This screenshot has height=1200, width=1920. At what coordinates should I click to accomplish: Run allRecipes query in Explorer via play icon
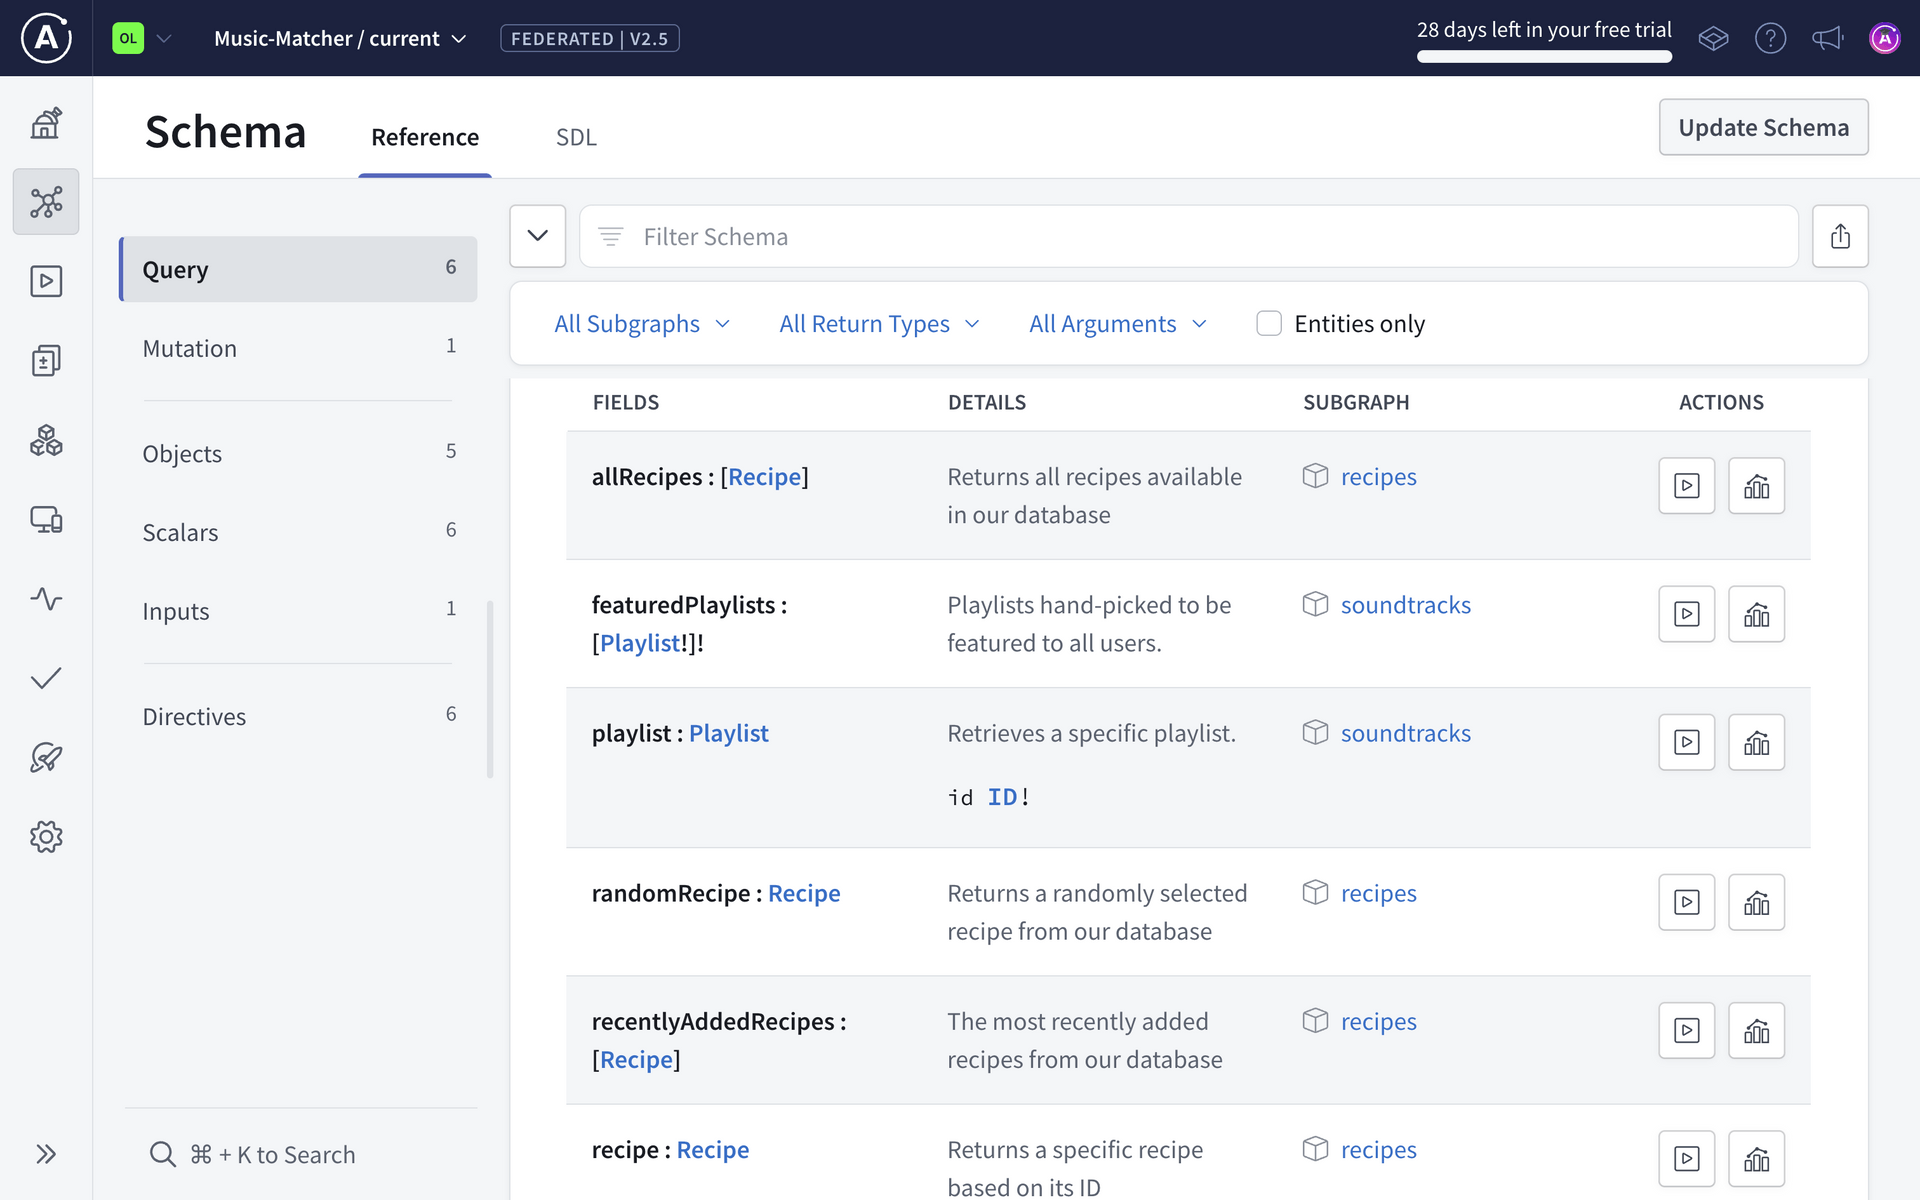click(1687, 485)
